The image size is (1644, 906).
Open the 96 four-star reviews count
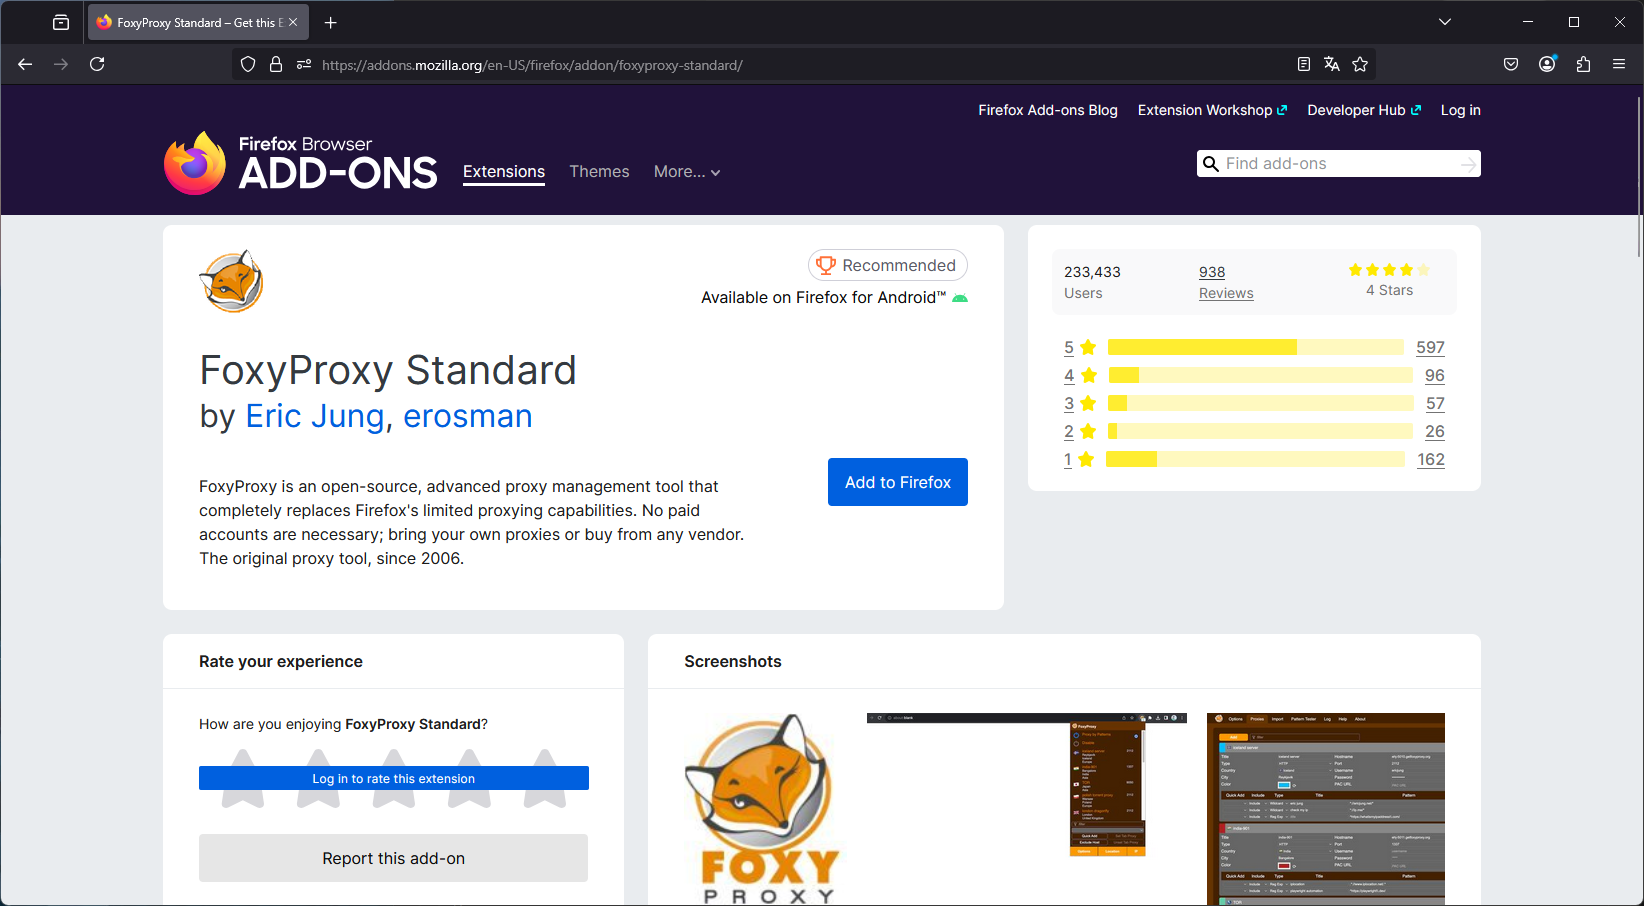coord(1435,375)
